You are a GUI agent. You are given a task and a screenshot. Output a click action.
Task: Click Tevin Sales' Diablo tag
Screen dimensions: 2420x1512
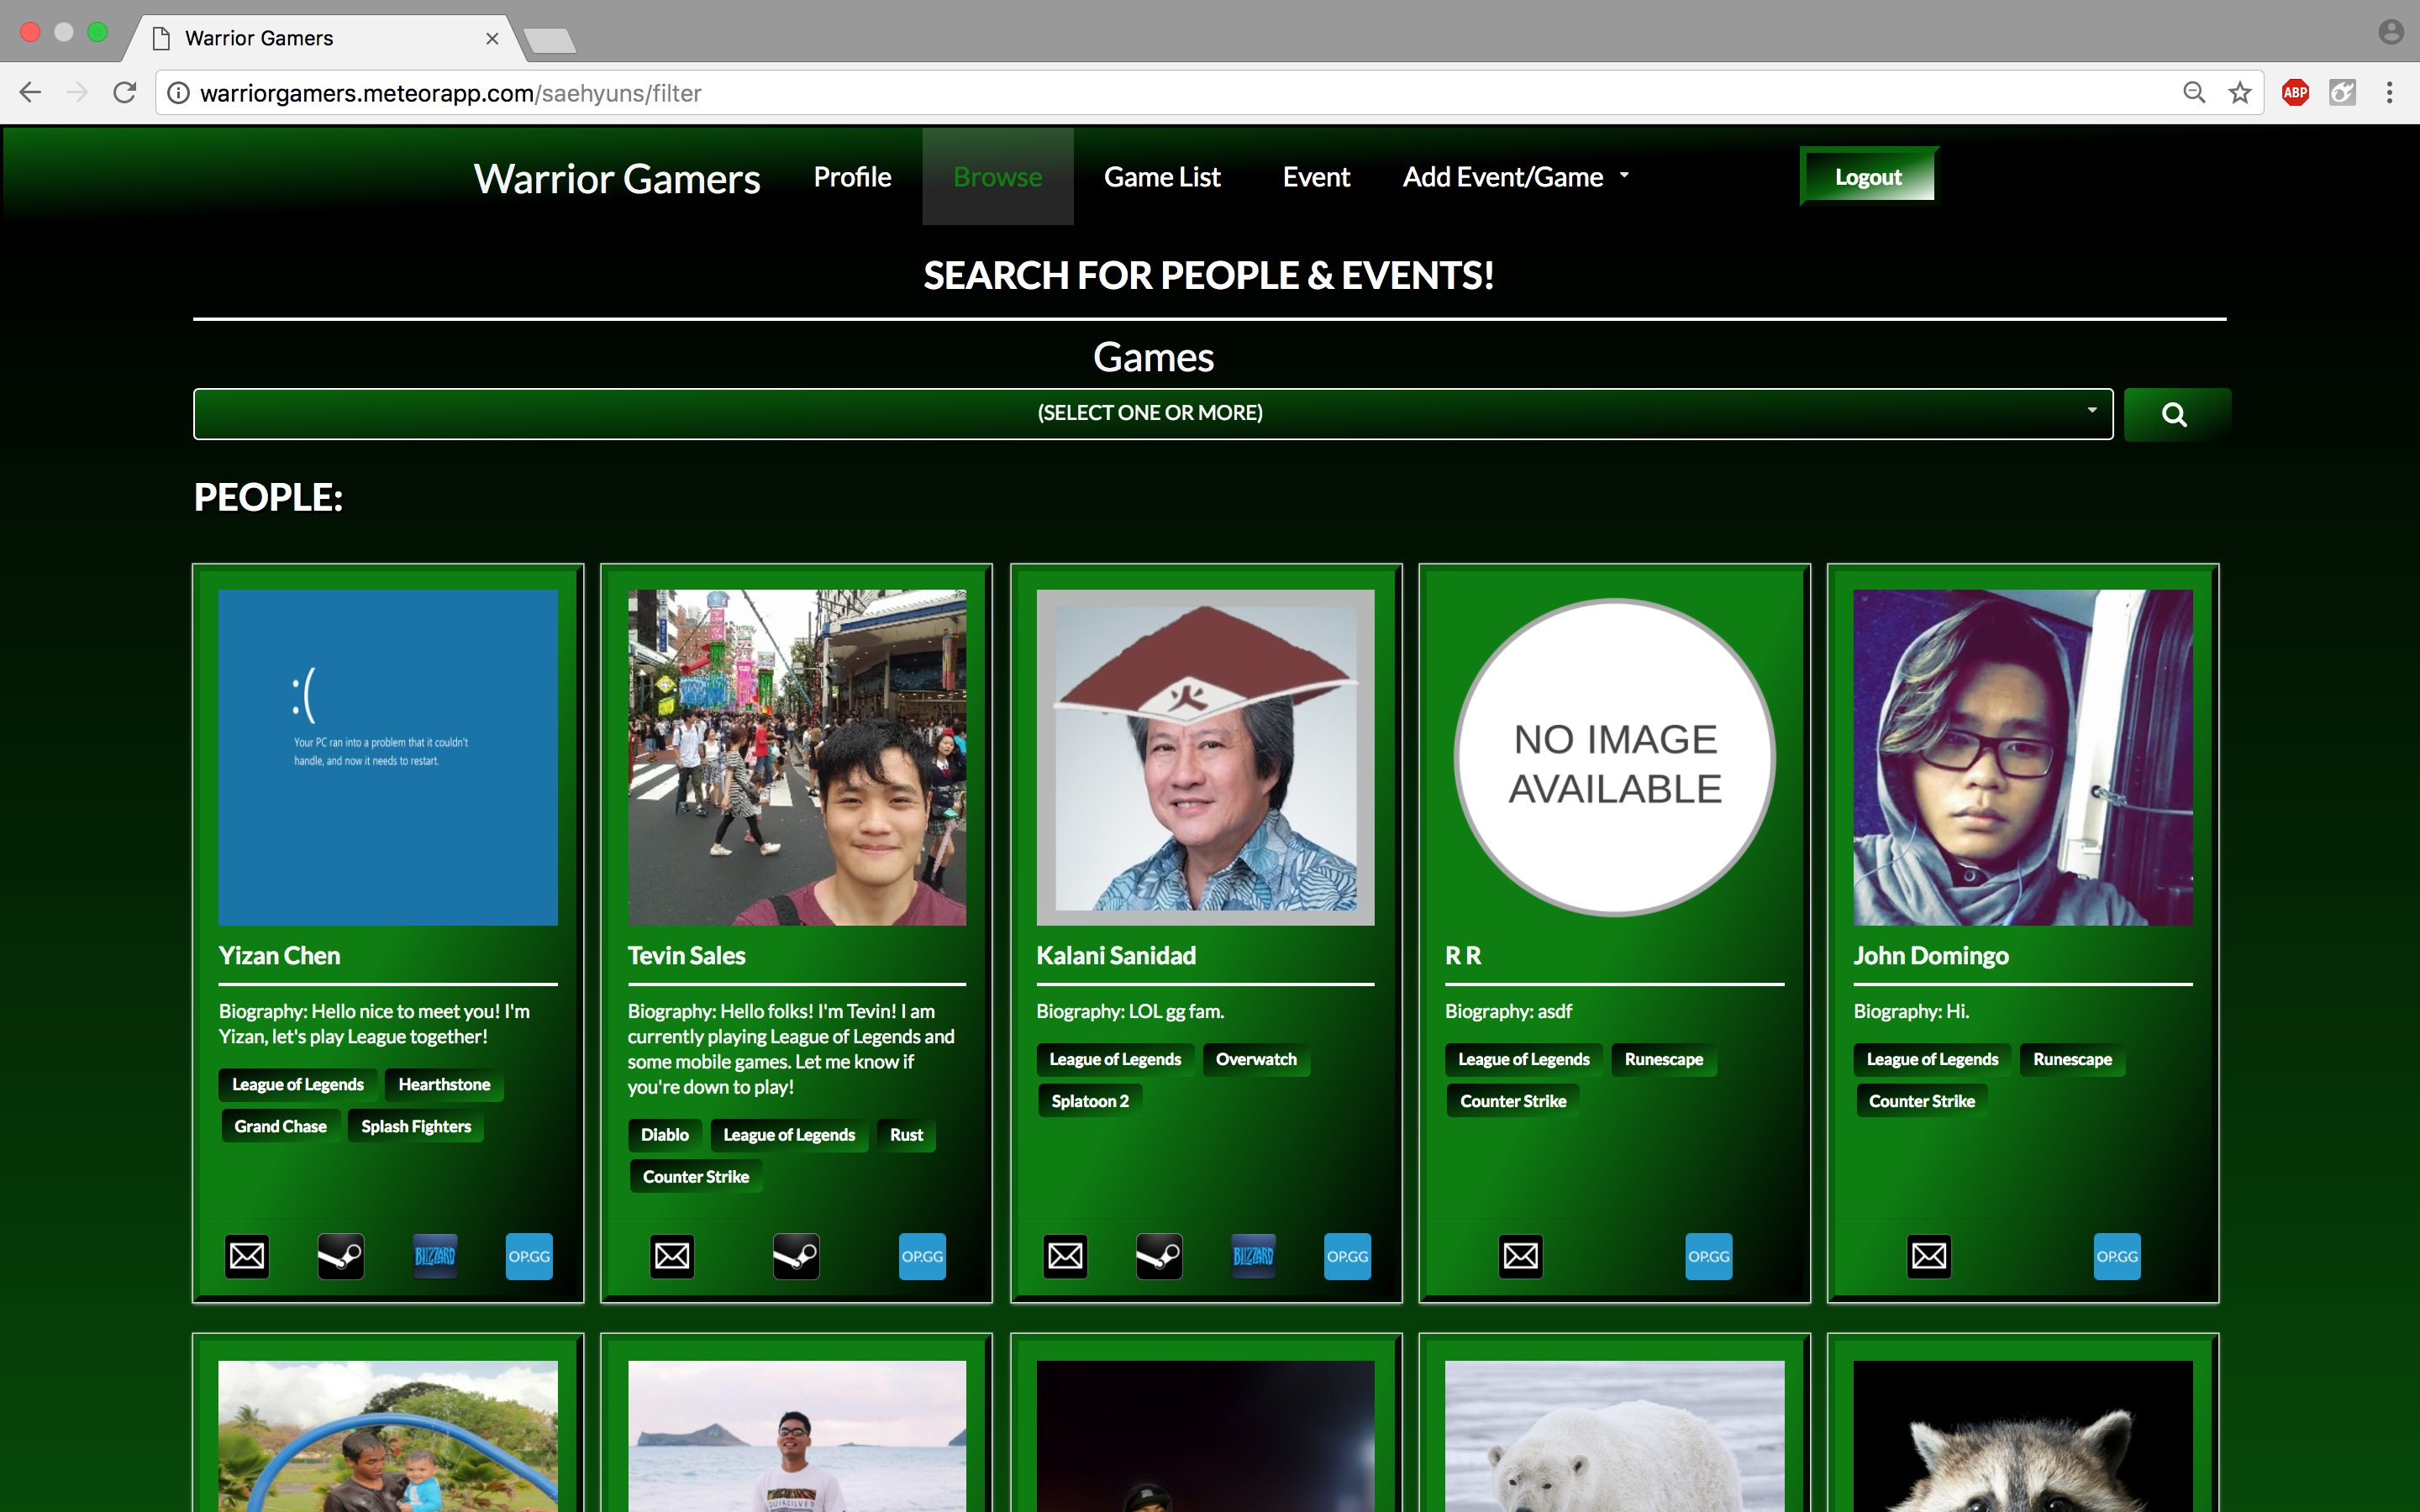click(664, 1135)
